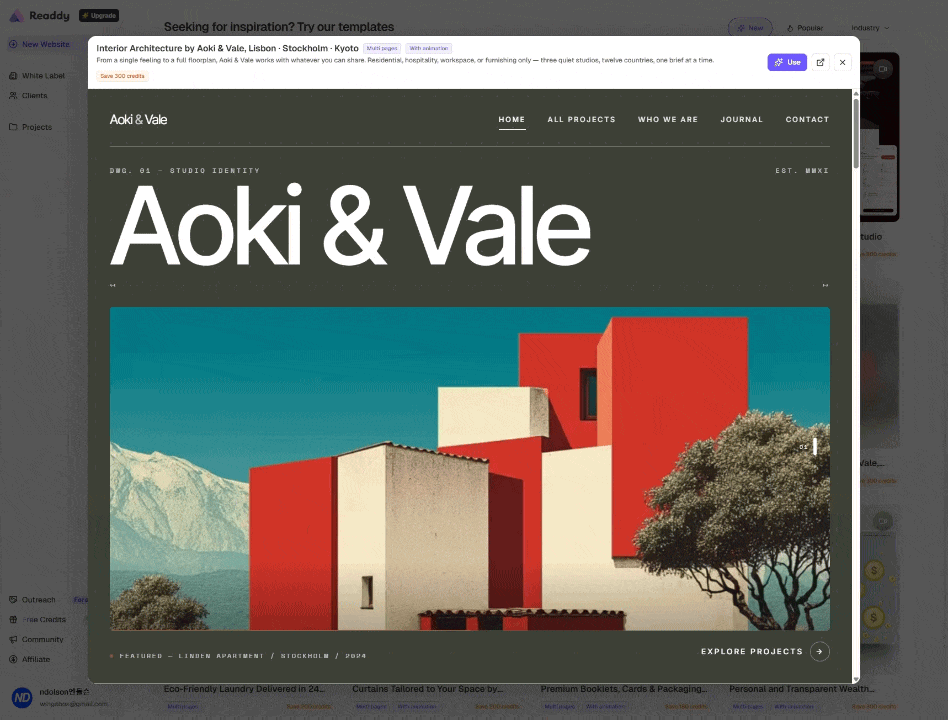Click the Readdy logo in sidebar
Viewport: 948px width, 720px height.
pyautogui.click(x=40, y=16)
